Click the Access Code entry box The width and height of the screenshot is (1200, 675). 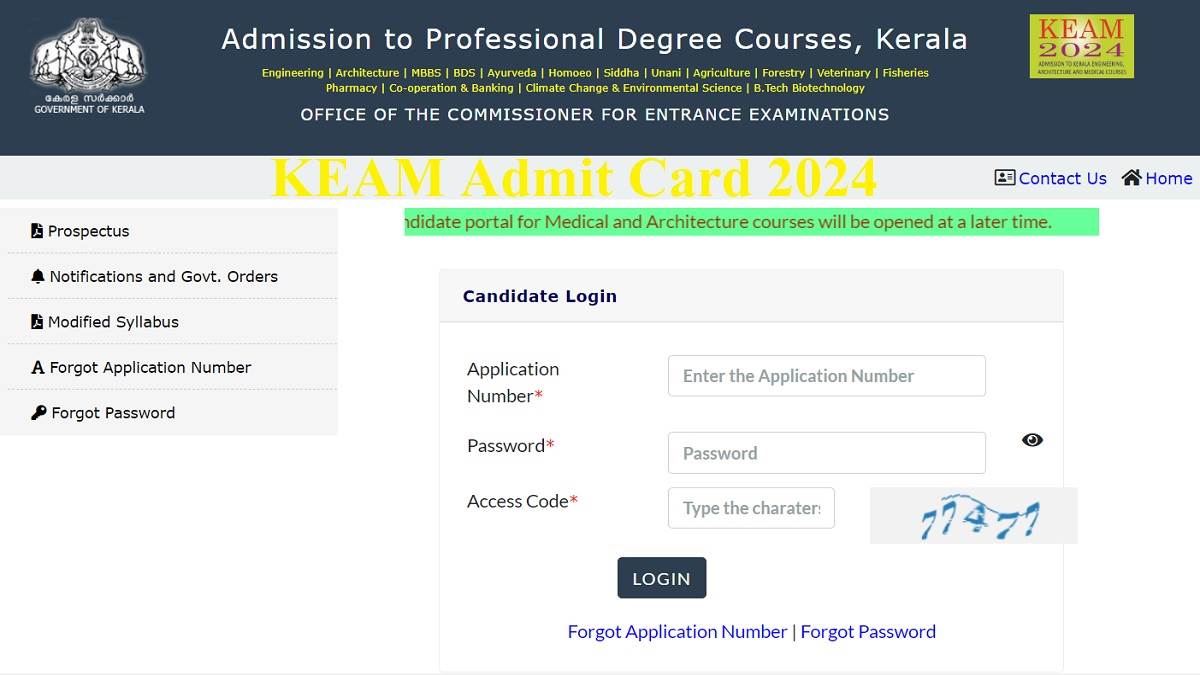click(x=751, y=508)
